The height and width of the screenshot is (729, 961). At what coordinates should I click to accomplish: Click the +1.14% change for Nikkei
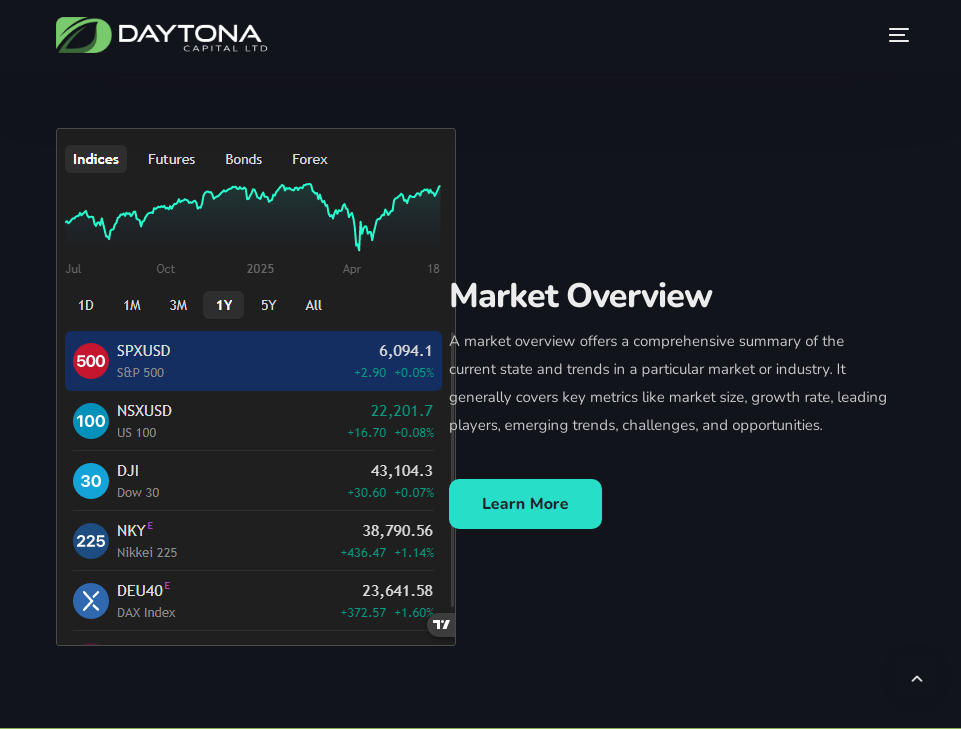coord(414,553)
